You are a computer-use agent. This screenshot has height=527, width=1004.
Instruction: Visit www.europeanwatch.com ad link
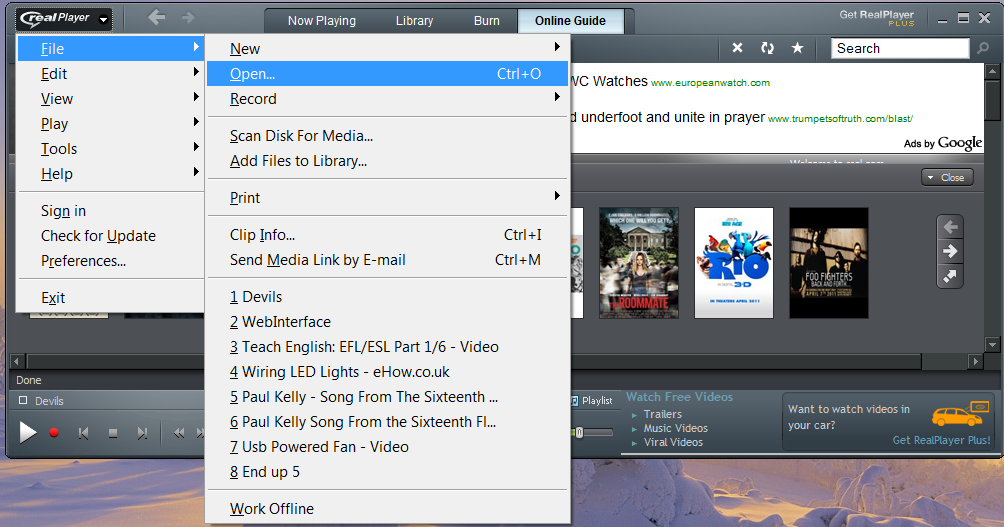(x=710, y=83)
